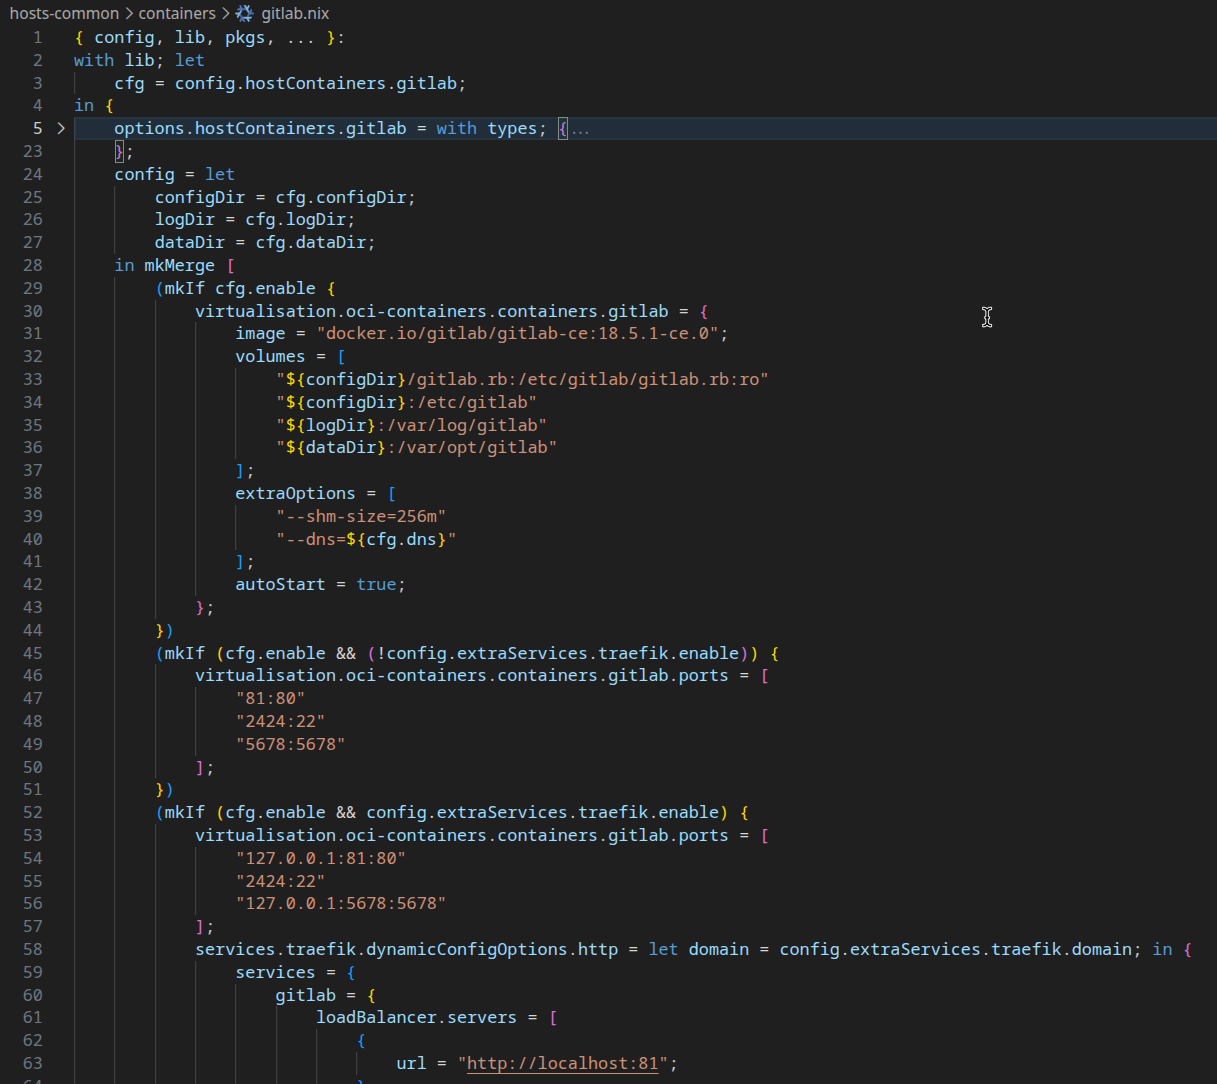Click the "extraOptions" identifier
Screen dimensions: 1217x1084
(295, 493)
